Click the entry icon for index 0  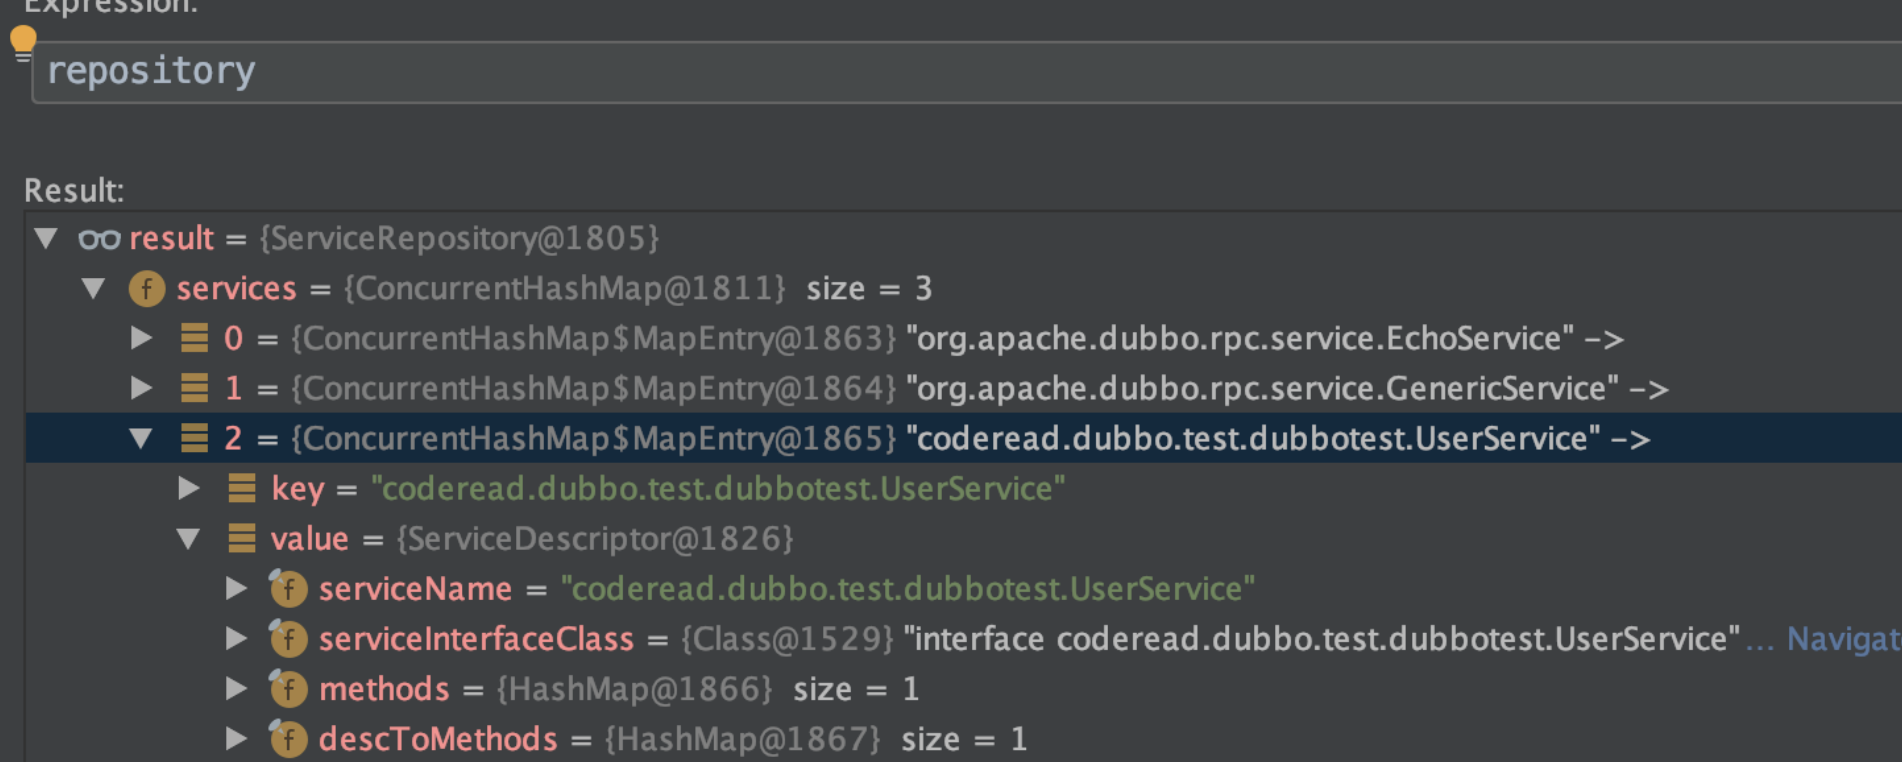point(194,338)
